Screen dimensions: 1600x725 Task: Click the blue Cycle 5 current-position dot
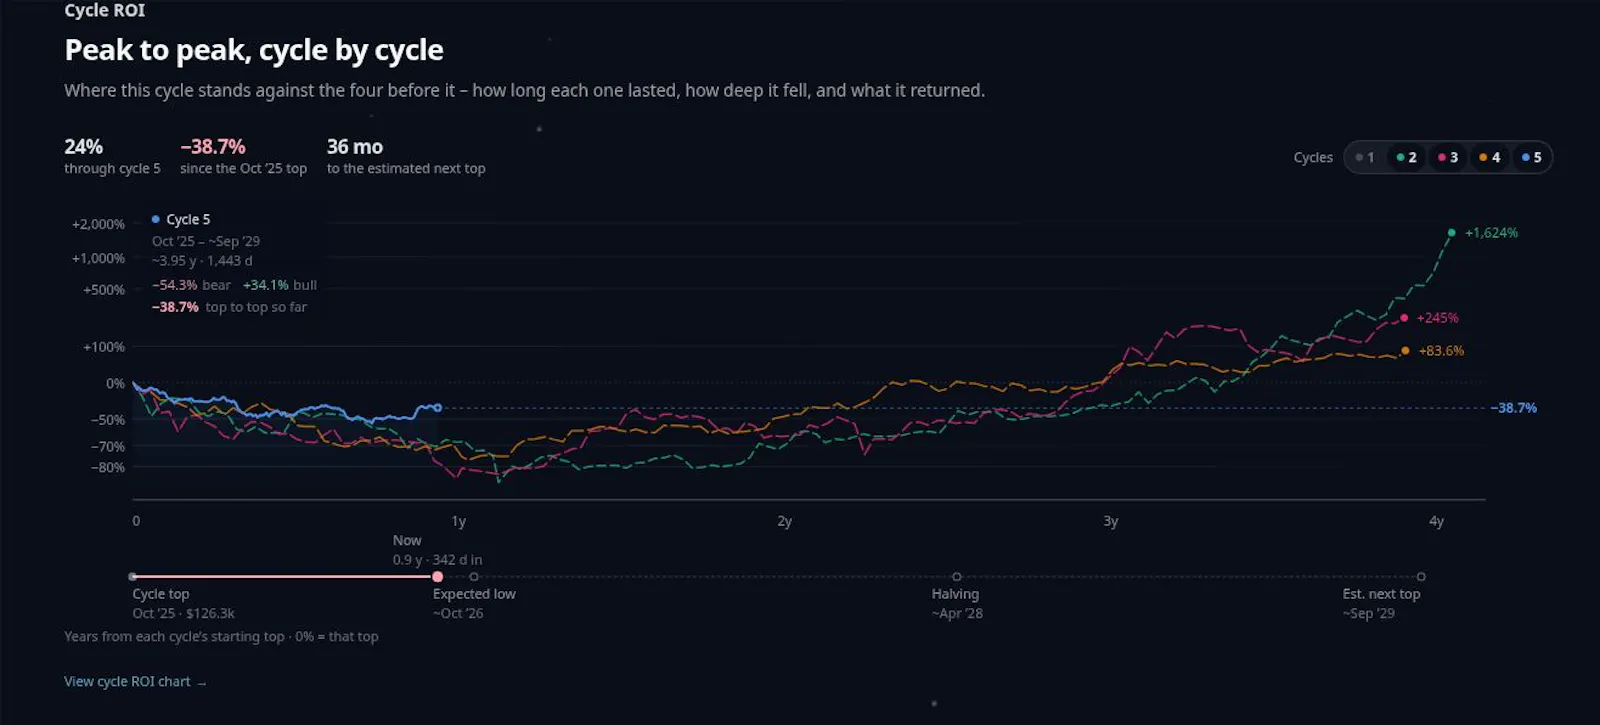point(438,407)
